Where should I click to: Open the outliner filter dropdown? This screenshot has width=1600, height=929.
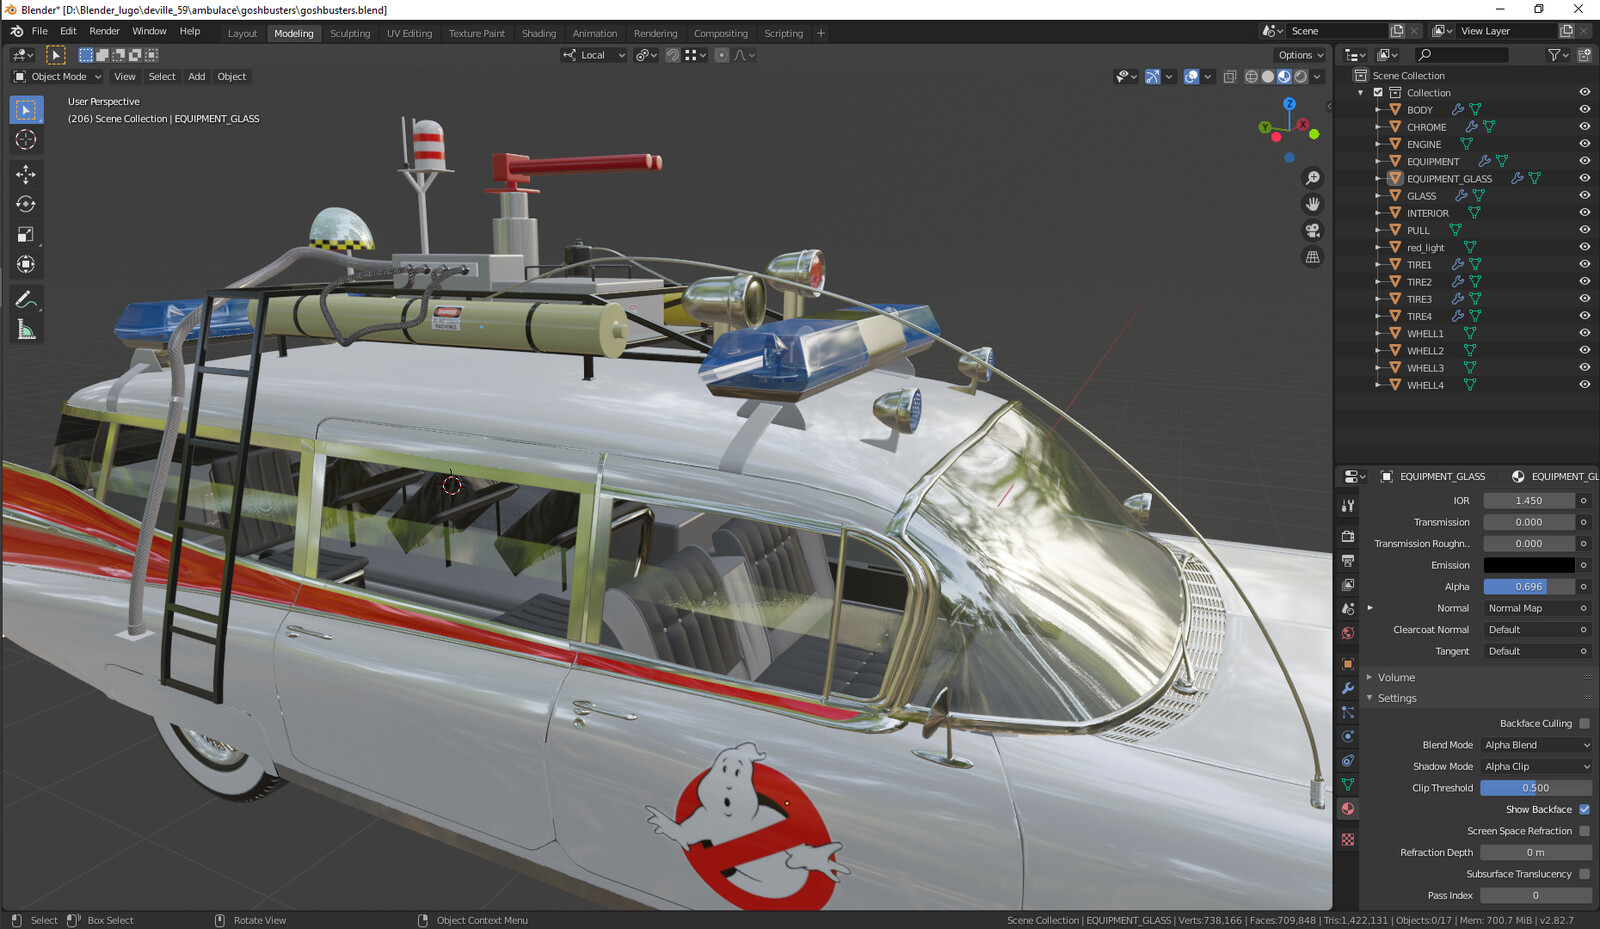pos(1557,55)
